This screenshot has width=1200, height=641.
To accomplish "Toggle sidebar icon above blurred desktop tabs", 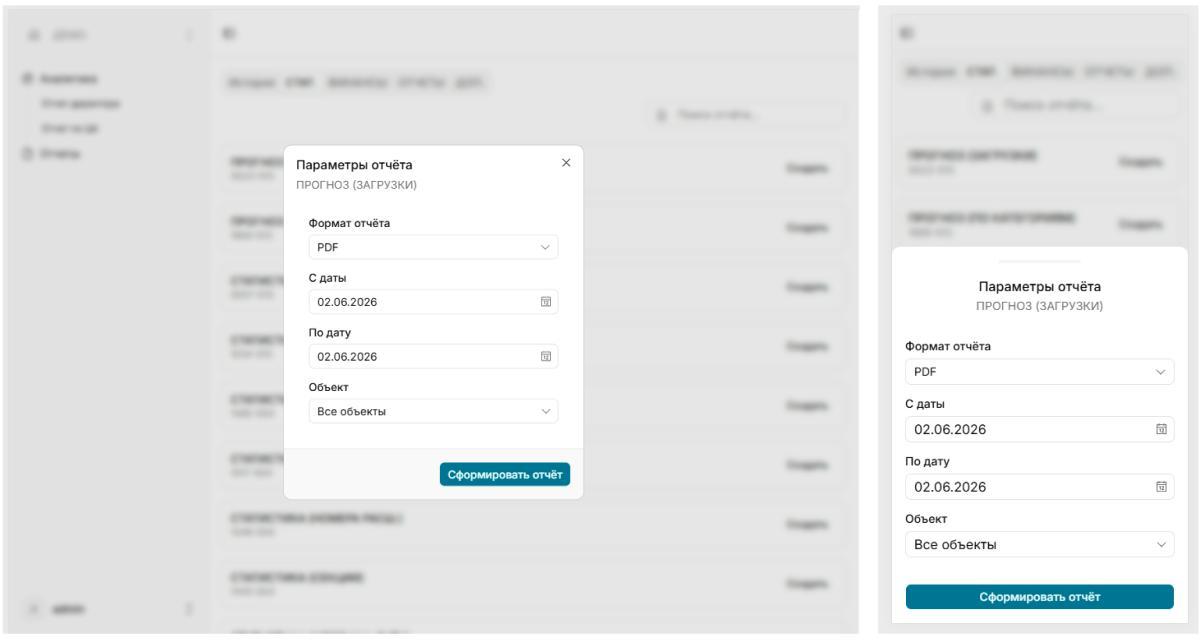I will click(228, 35).
